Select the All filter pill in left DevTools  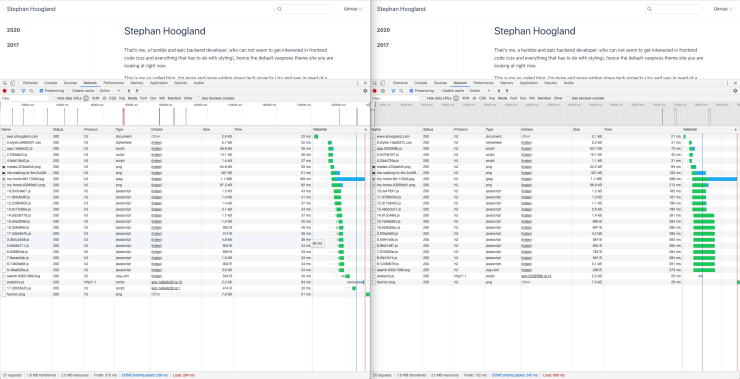point(86,98)
